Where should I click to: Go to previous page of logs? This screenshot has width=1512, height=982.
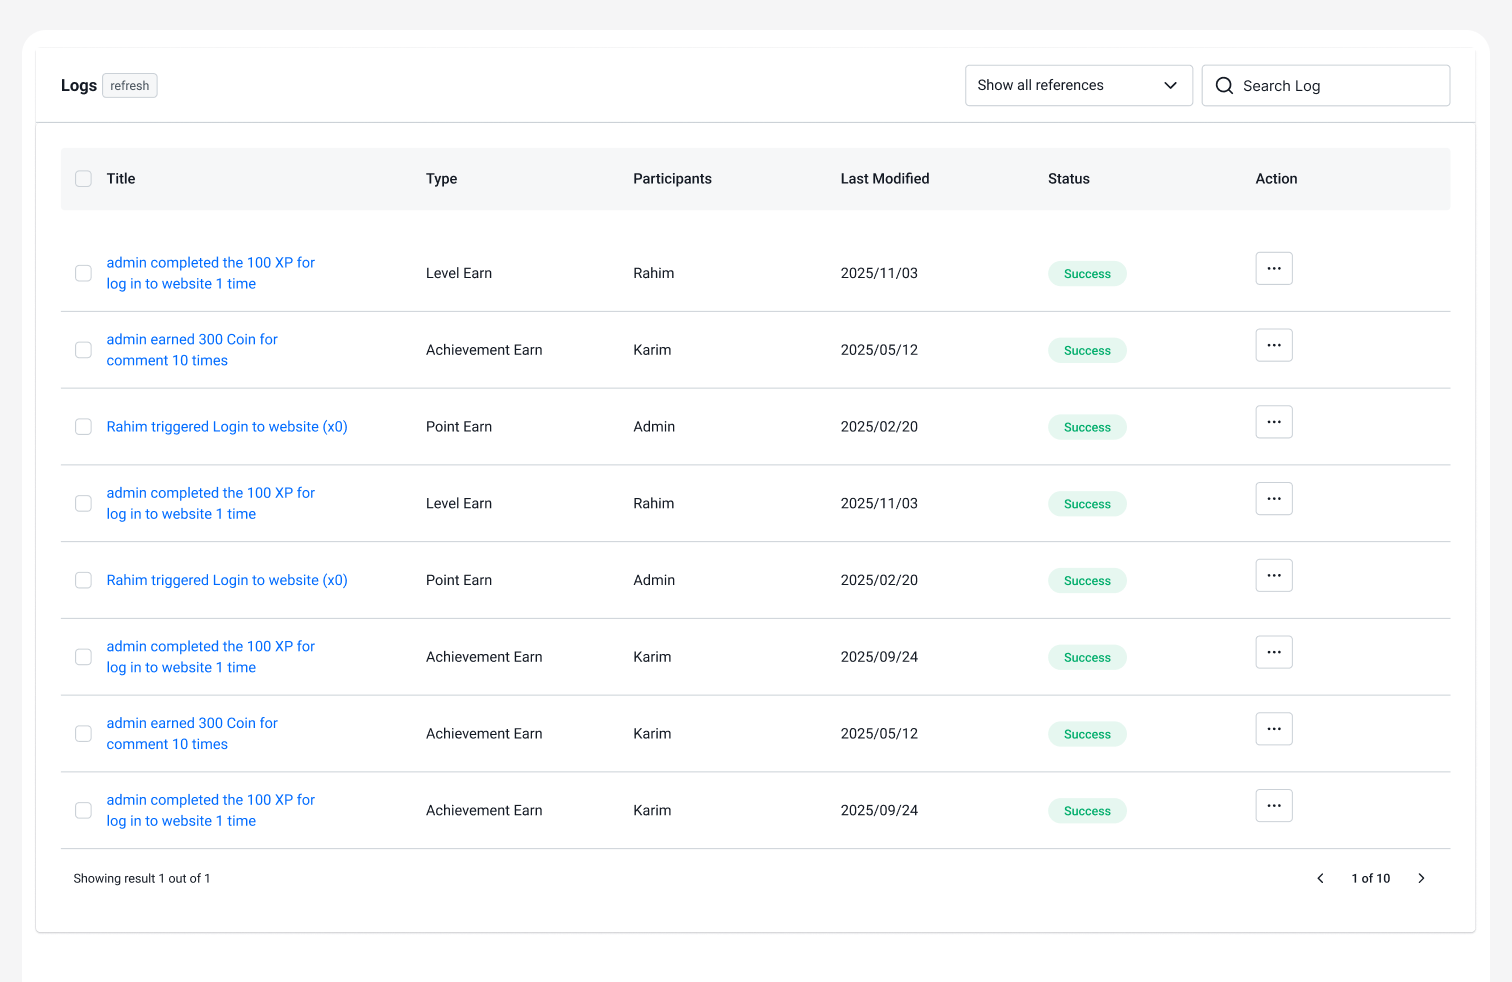pos(1320,879)
